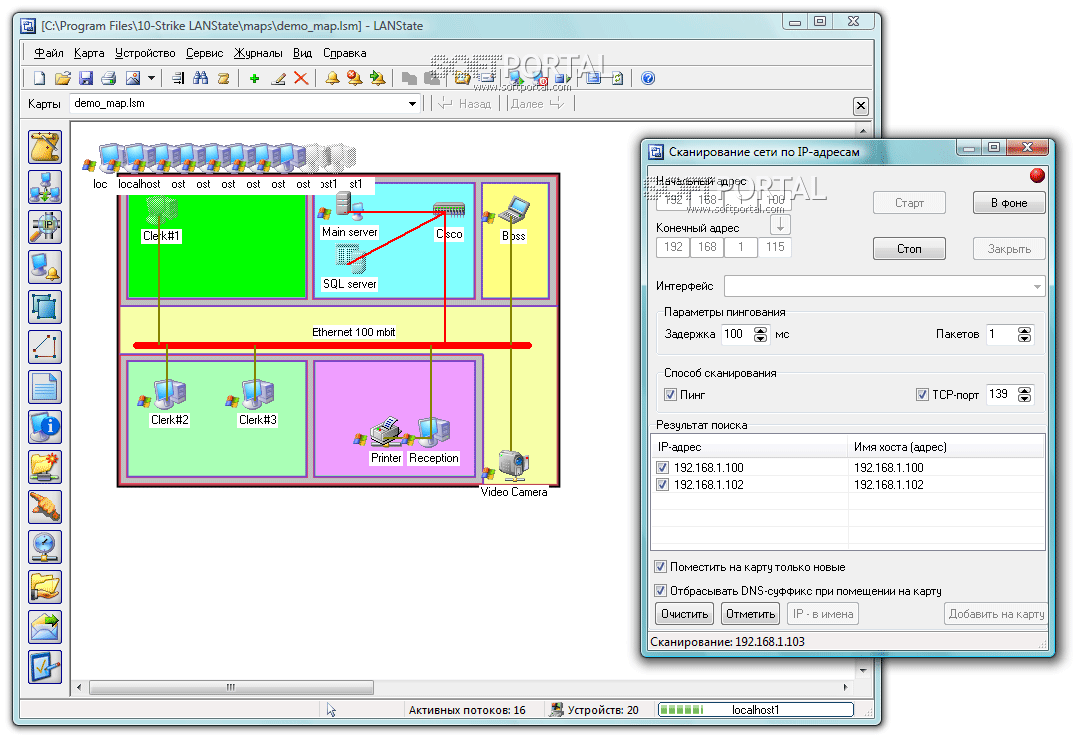Open the Карта menu
This screenshot has width=1073, height=735.
(89, 53)
